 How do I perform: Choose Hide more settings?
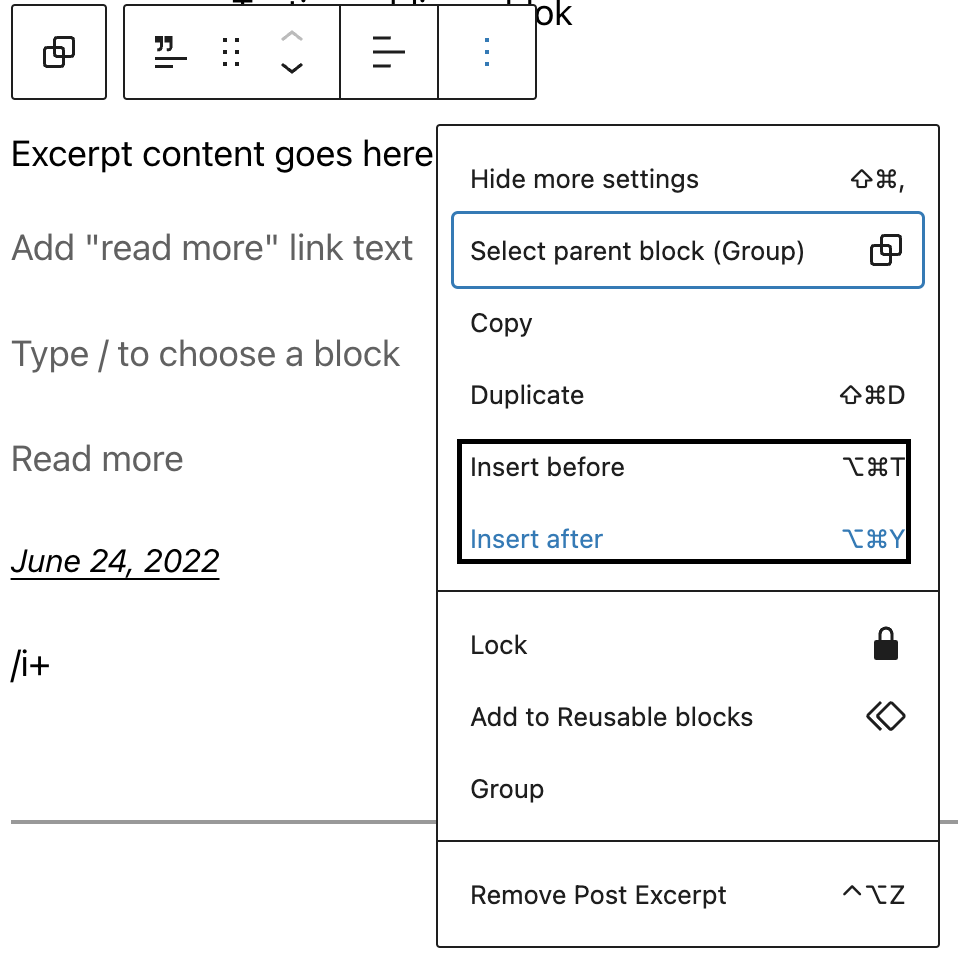pyautogui.click(x=584, y=179)
